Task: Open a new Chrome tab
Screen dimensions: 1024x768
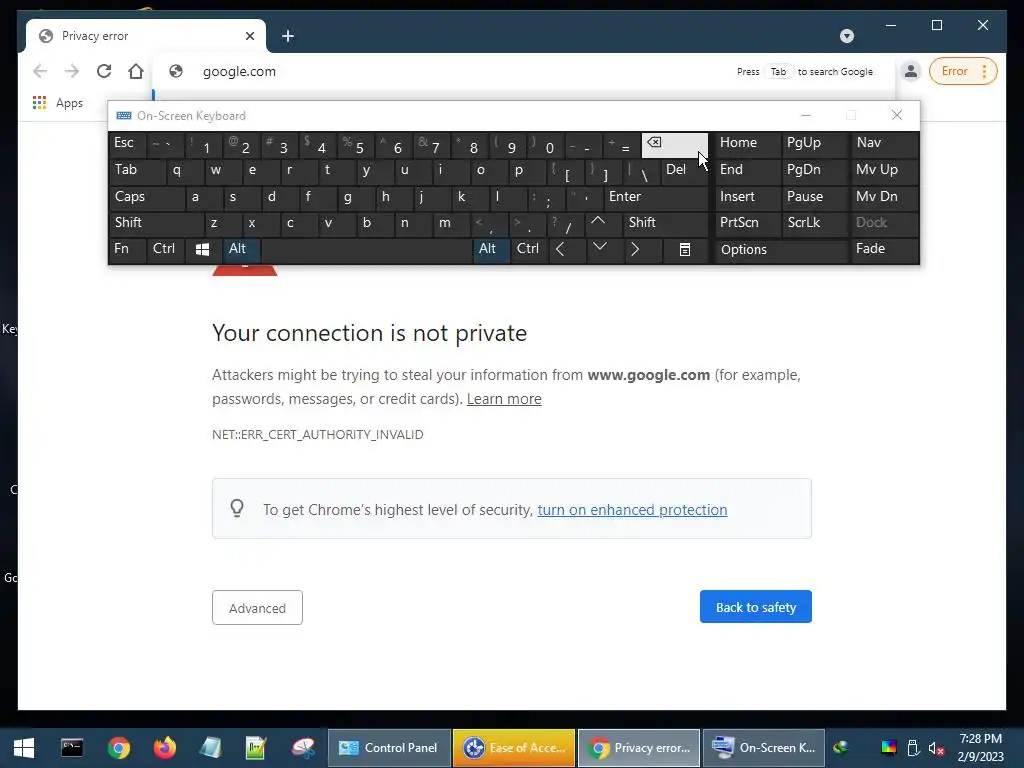Action: click(x=288, y=36)
